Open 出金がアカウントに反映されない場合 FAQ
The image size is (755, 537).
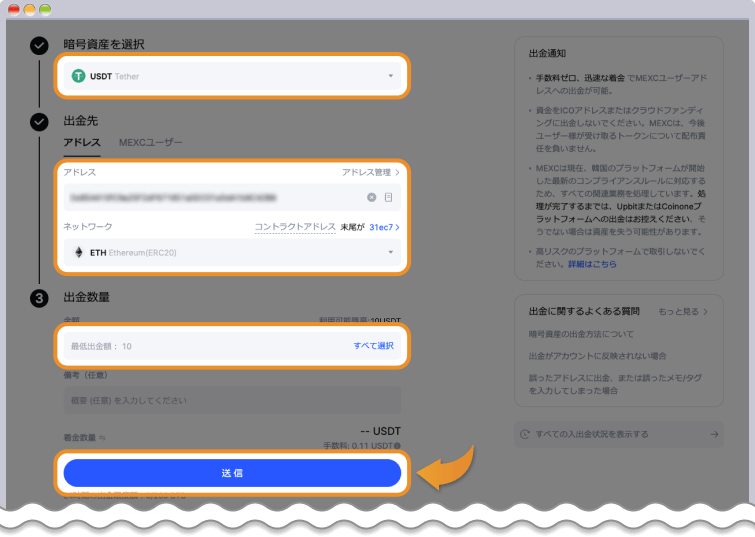coord(598,356)
